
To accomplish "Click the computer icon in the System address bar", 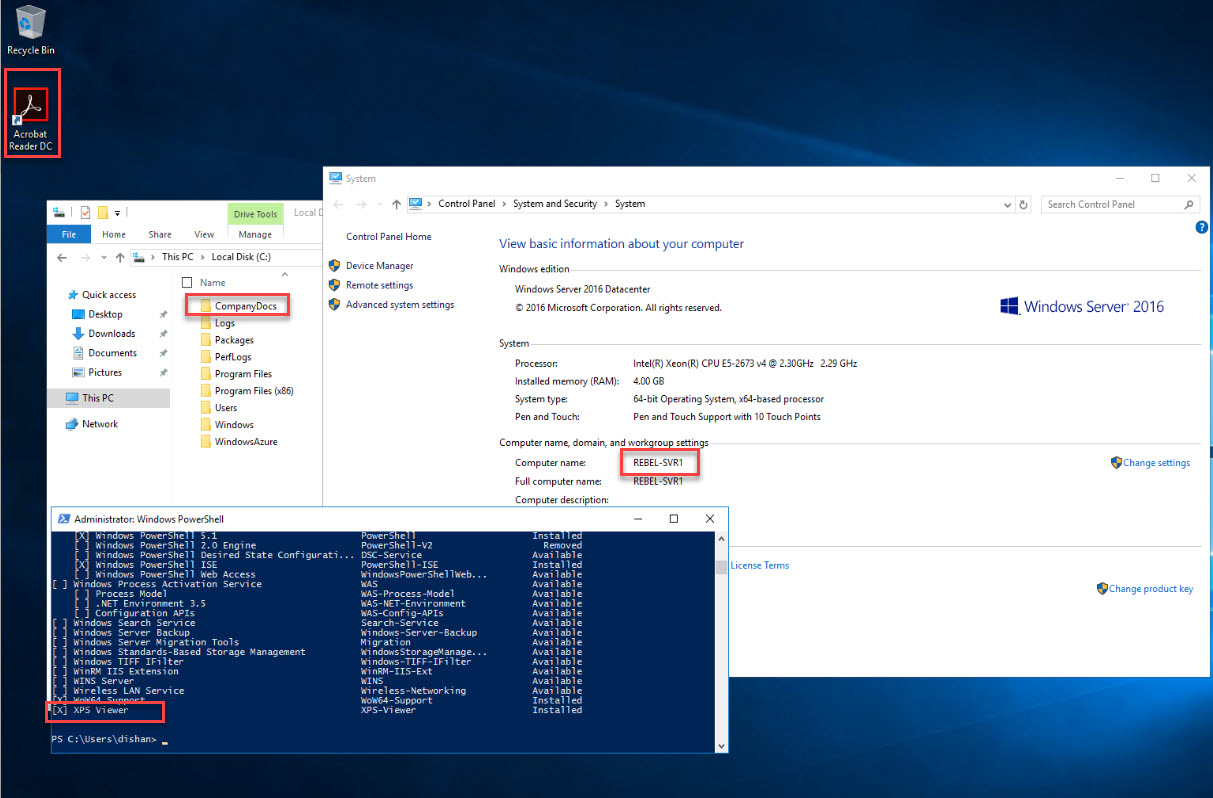I will [415, 204].
